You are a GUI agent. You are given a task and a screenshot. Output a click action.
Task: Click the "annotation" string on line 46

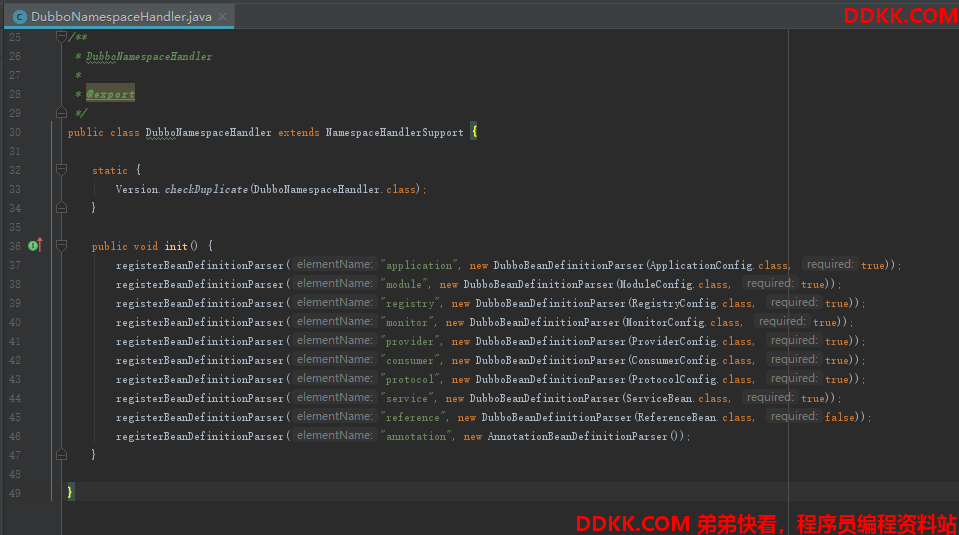tap(416, 435)
